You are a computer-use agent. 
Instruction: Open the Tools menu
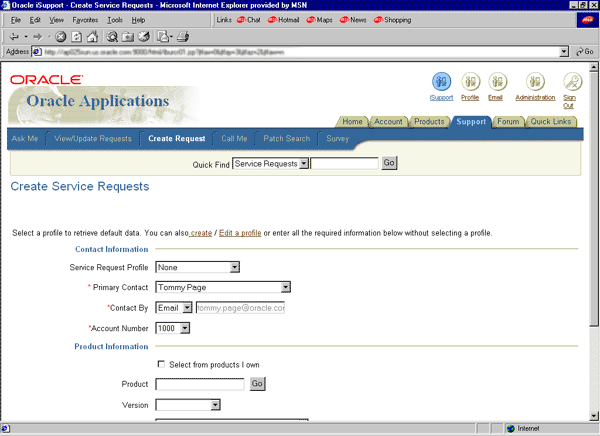click(x=115, y=20)
